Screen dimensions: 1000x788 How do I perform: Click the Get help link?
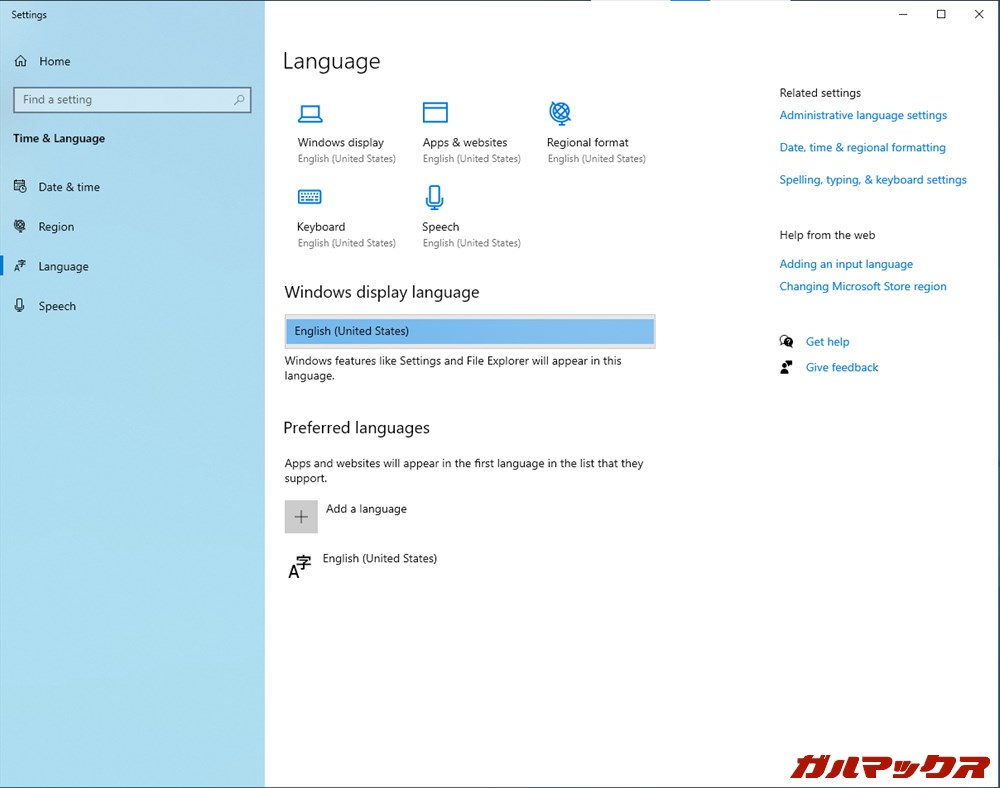(x=827, y=342)
